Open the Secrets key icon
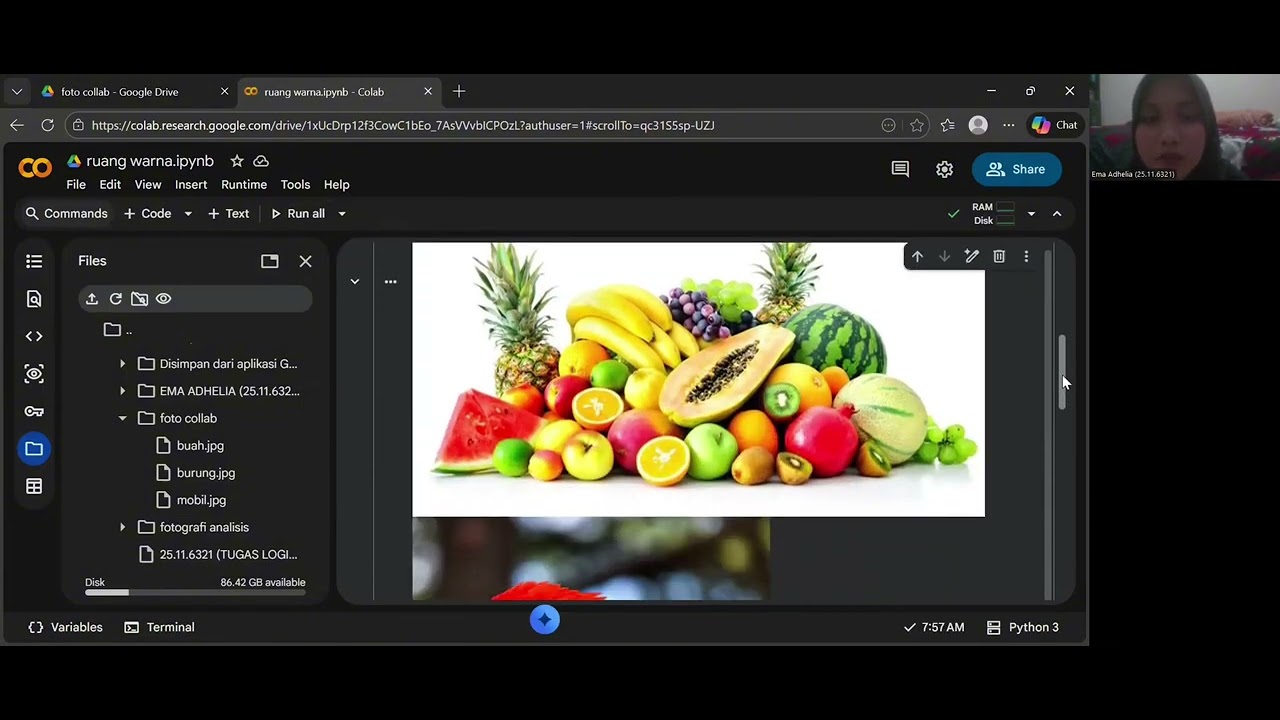This screenshot has height=720, width=1280. [34, 411]
